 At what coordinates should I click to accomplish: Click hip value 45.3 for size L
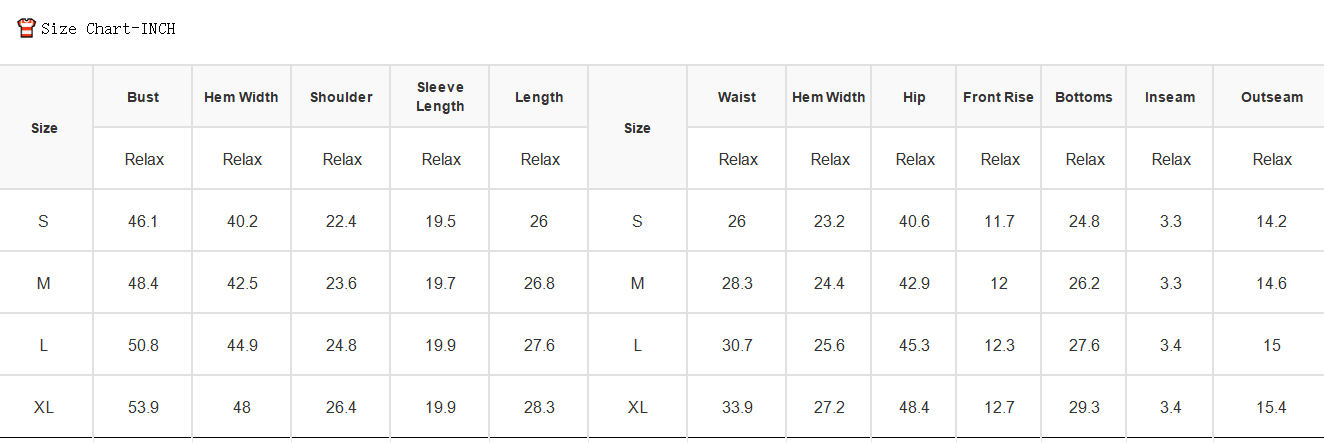[914, 345]
